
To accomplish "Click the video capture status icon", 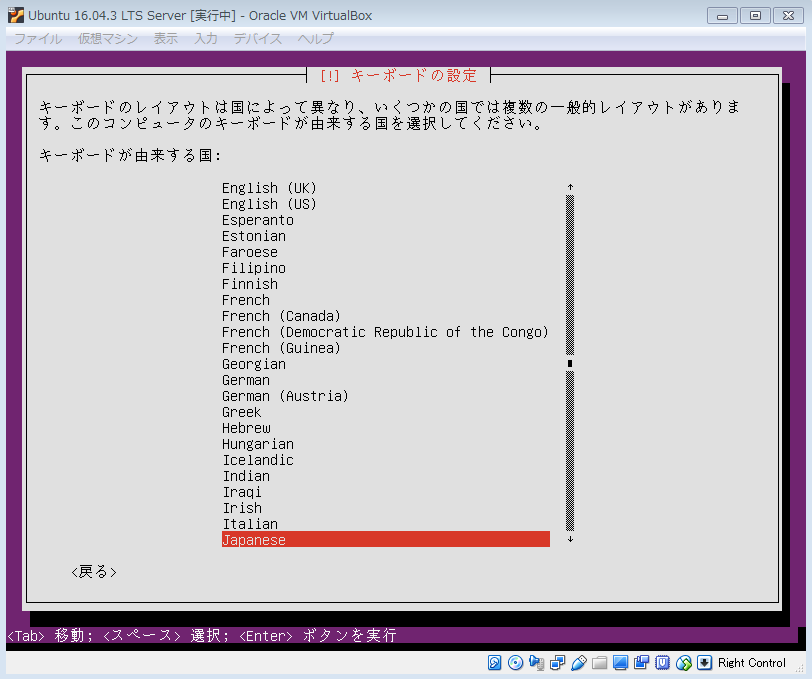I will 642,663.
